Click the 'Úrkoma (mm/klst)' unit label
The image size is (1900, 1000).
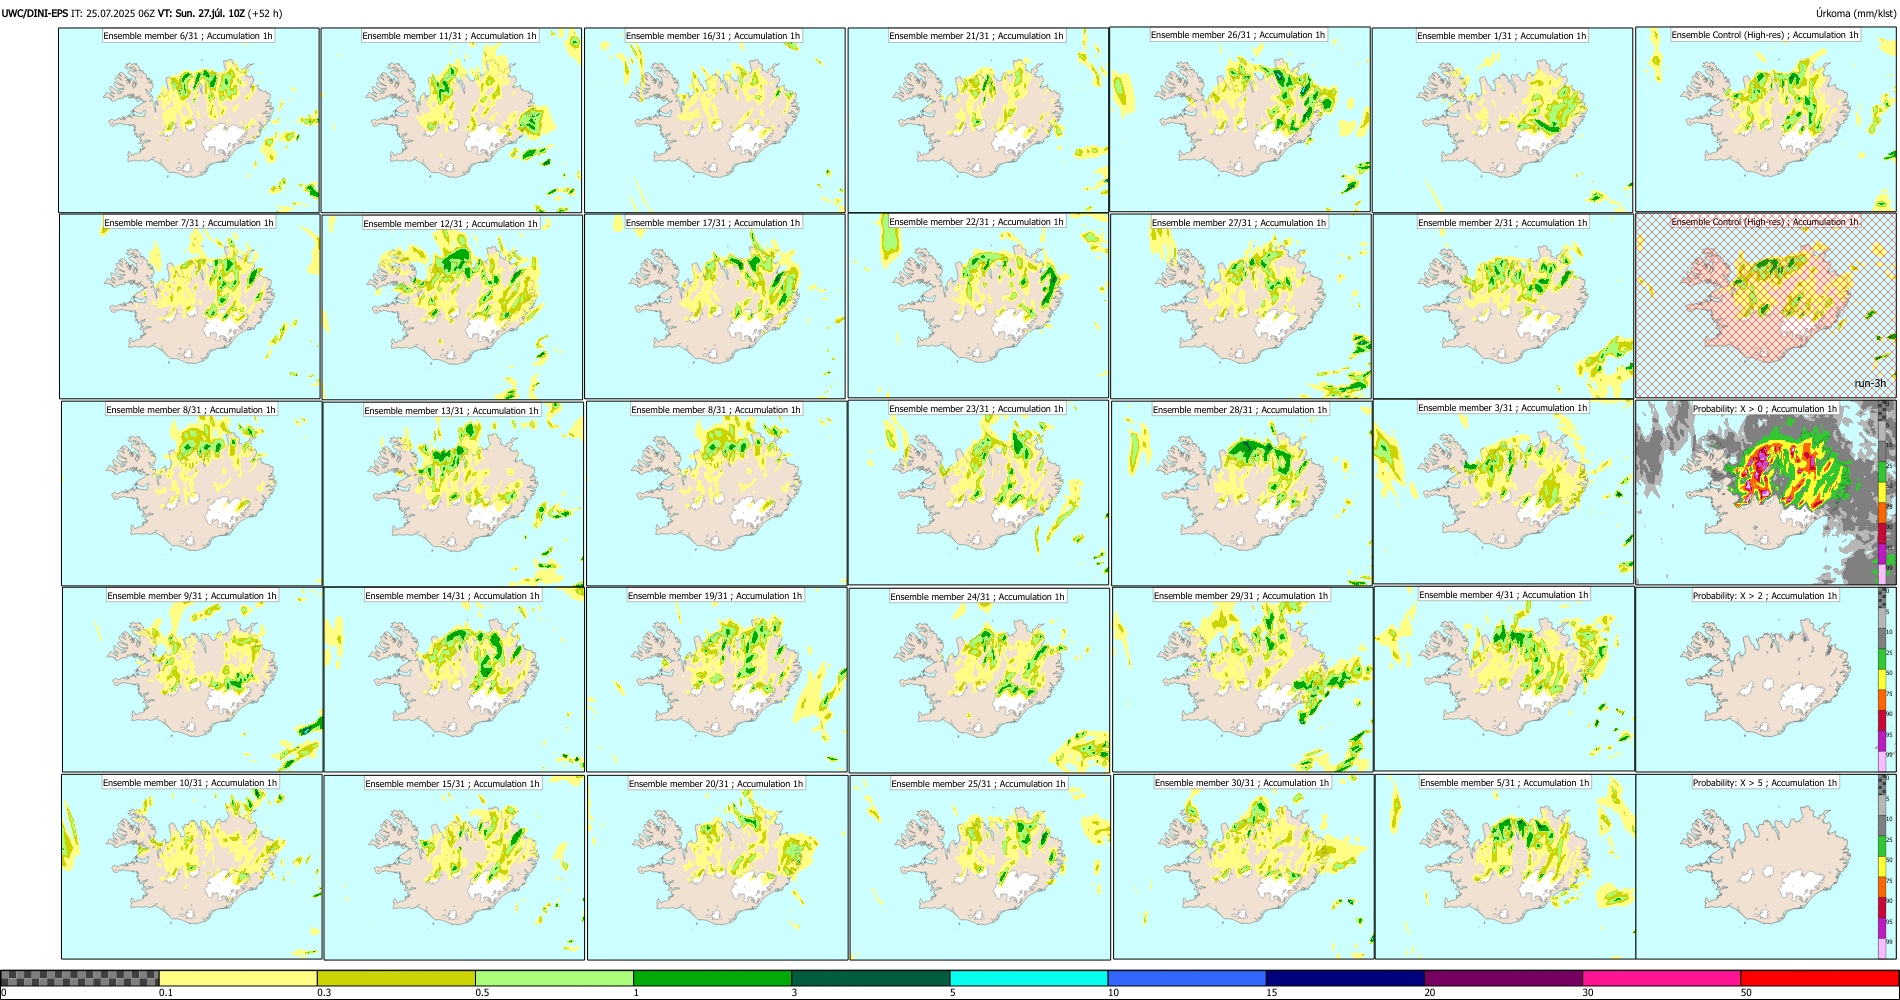[x=1856, y=13]
